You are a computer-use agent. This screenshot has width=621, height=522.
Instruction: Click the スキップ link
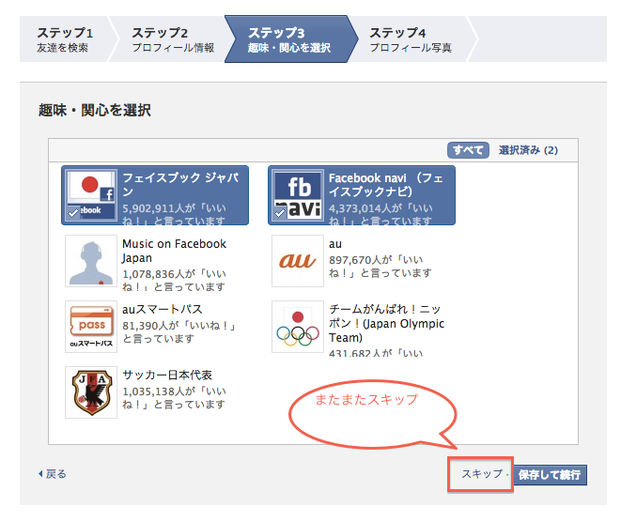click(482, 474)
